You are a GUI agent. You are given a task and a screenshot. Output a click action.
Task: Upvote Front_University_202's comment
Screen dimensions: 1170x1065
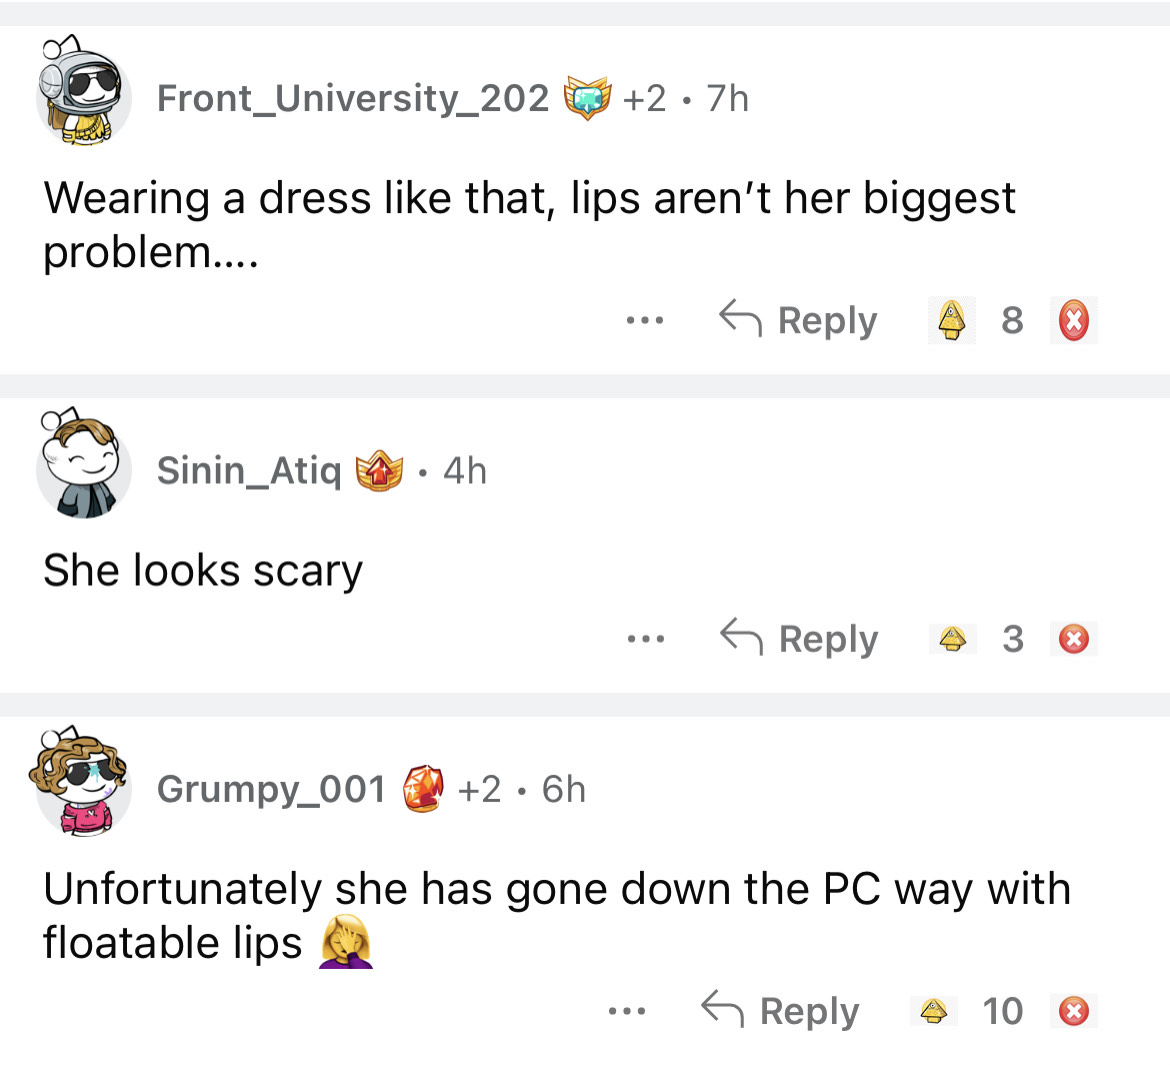coord(952,321)
